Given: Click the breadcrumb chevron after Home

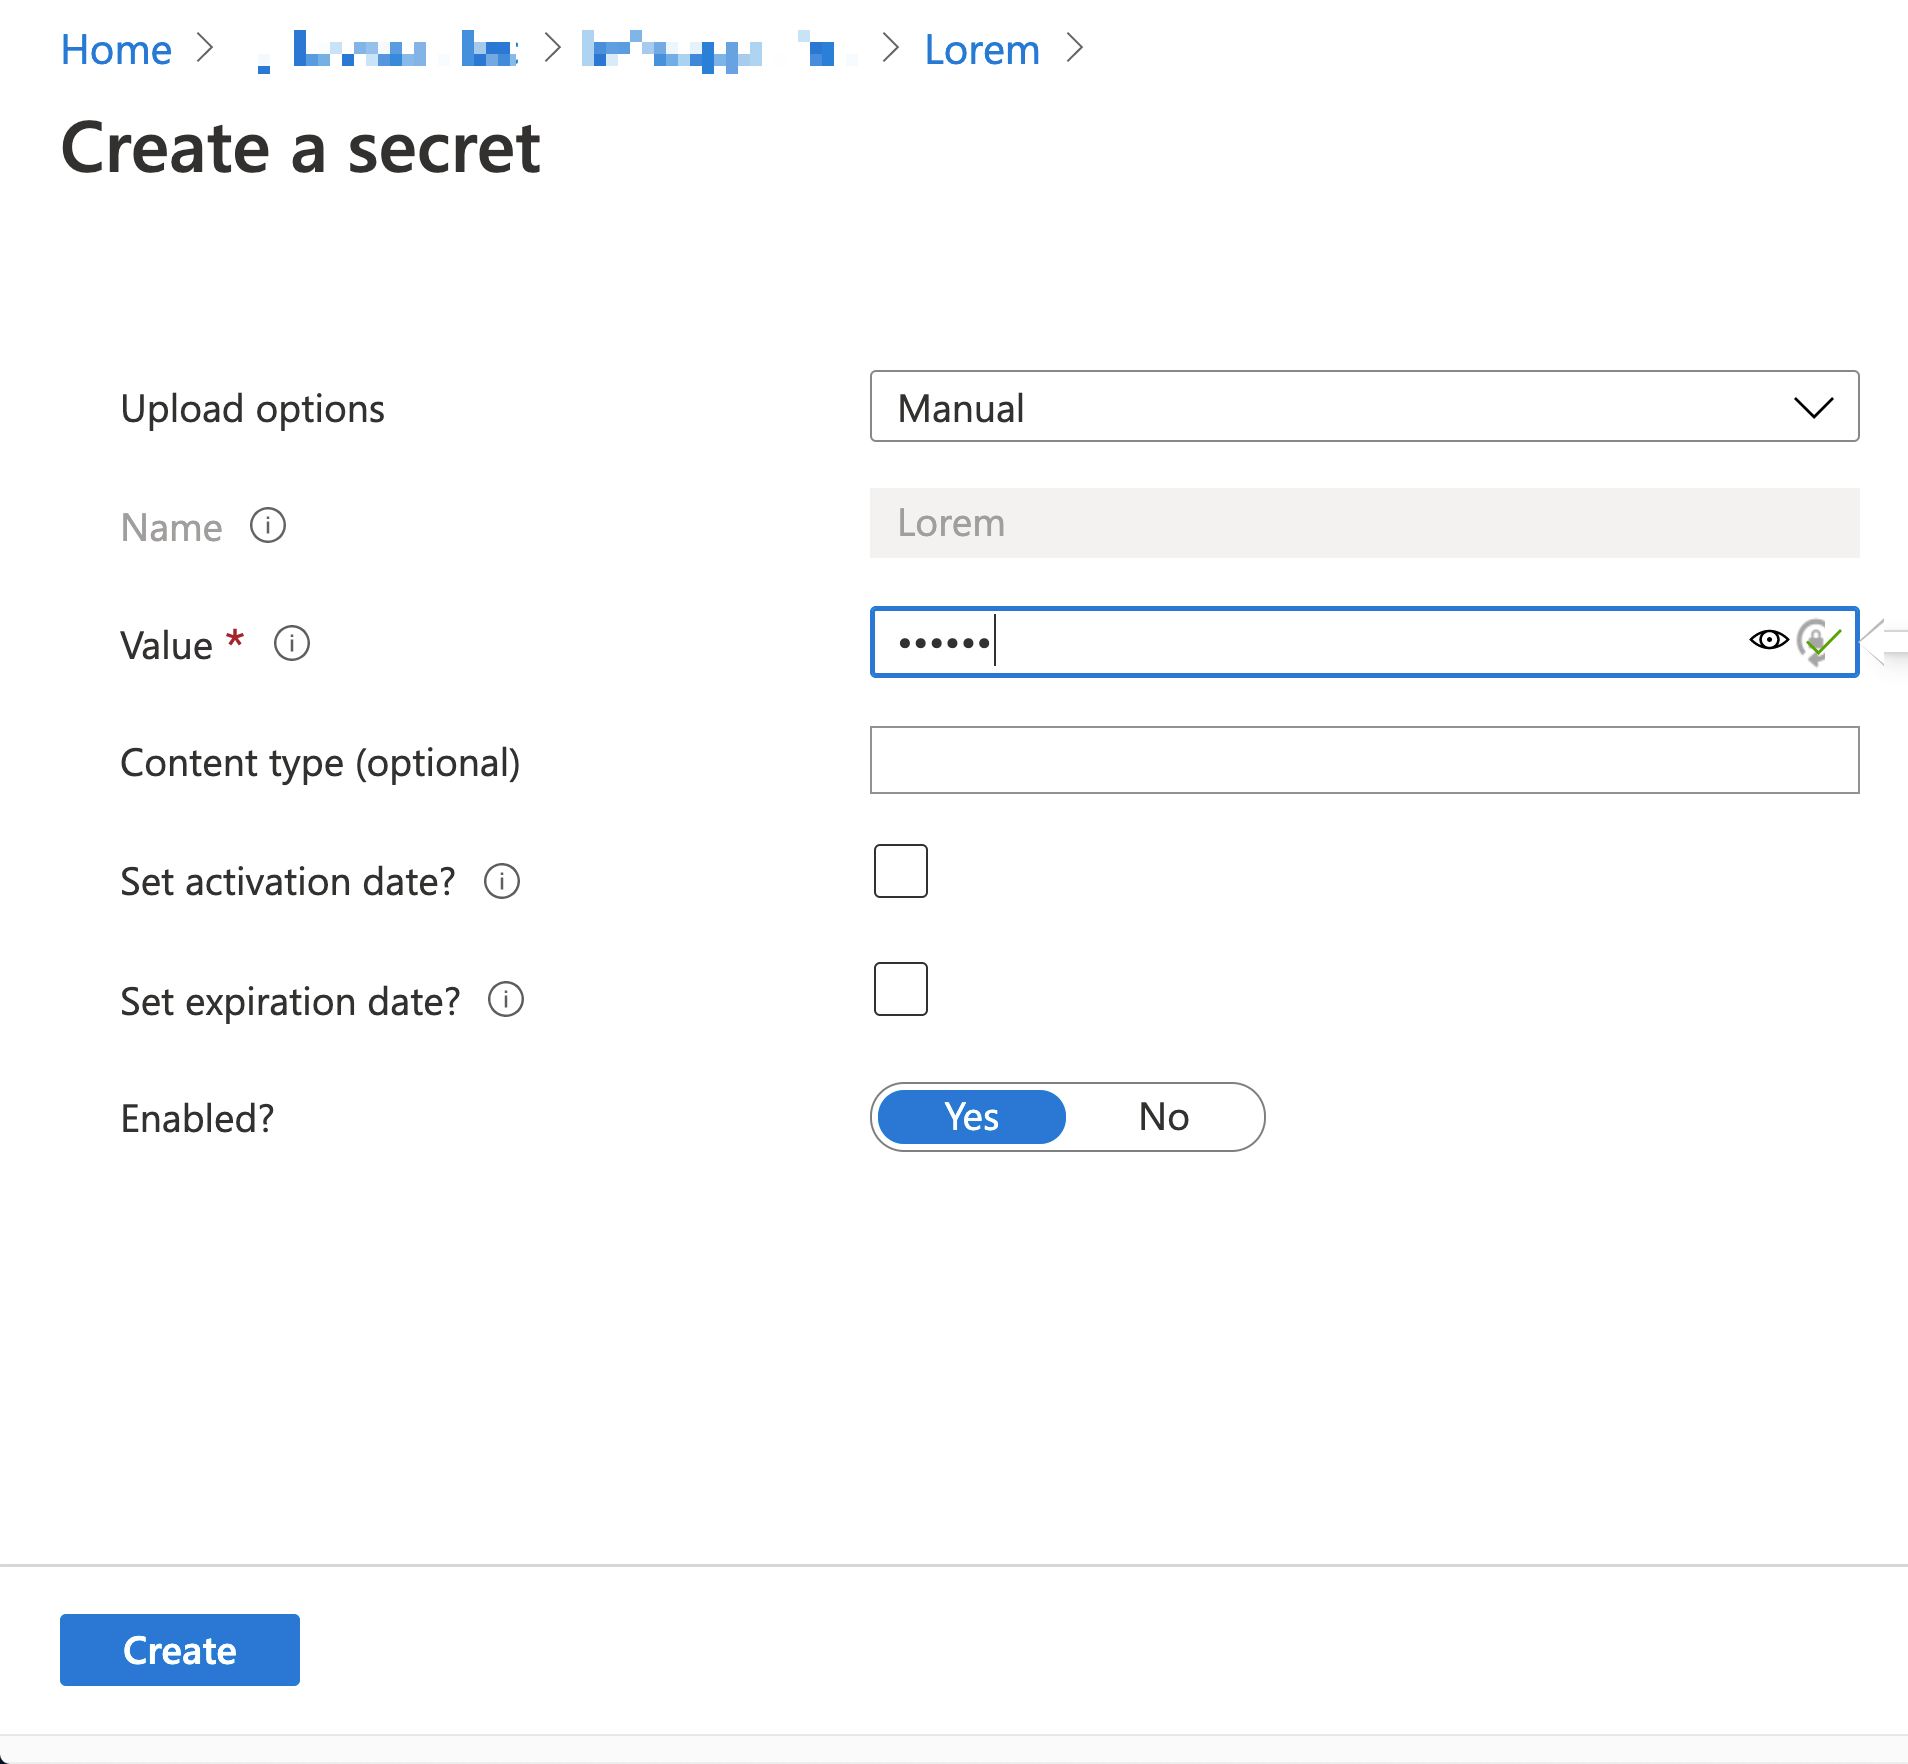Looking at the screenshot, I should 207,48.
